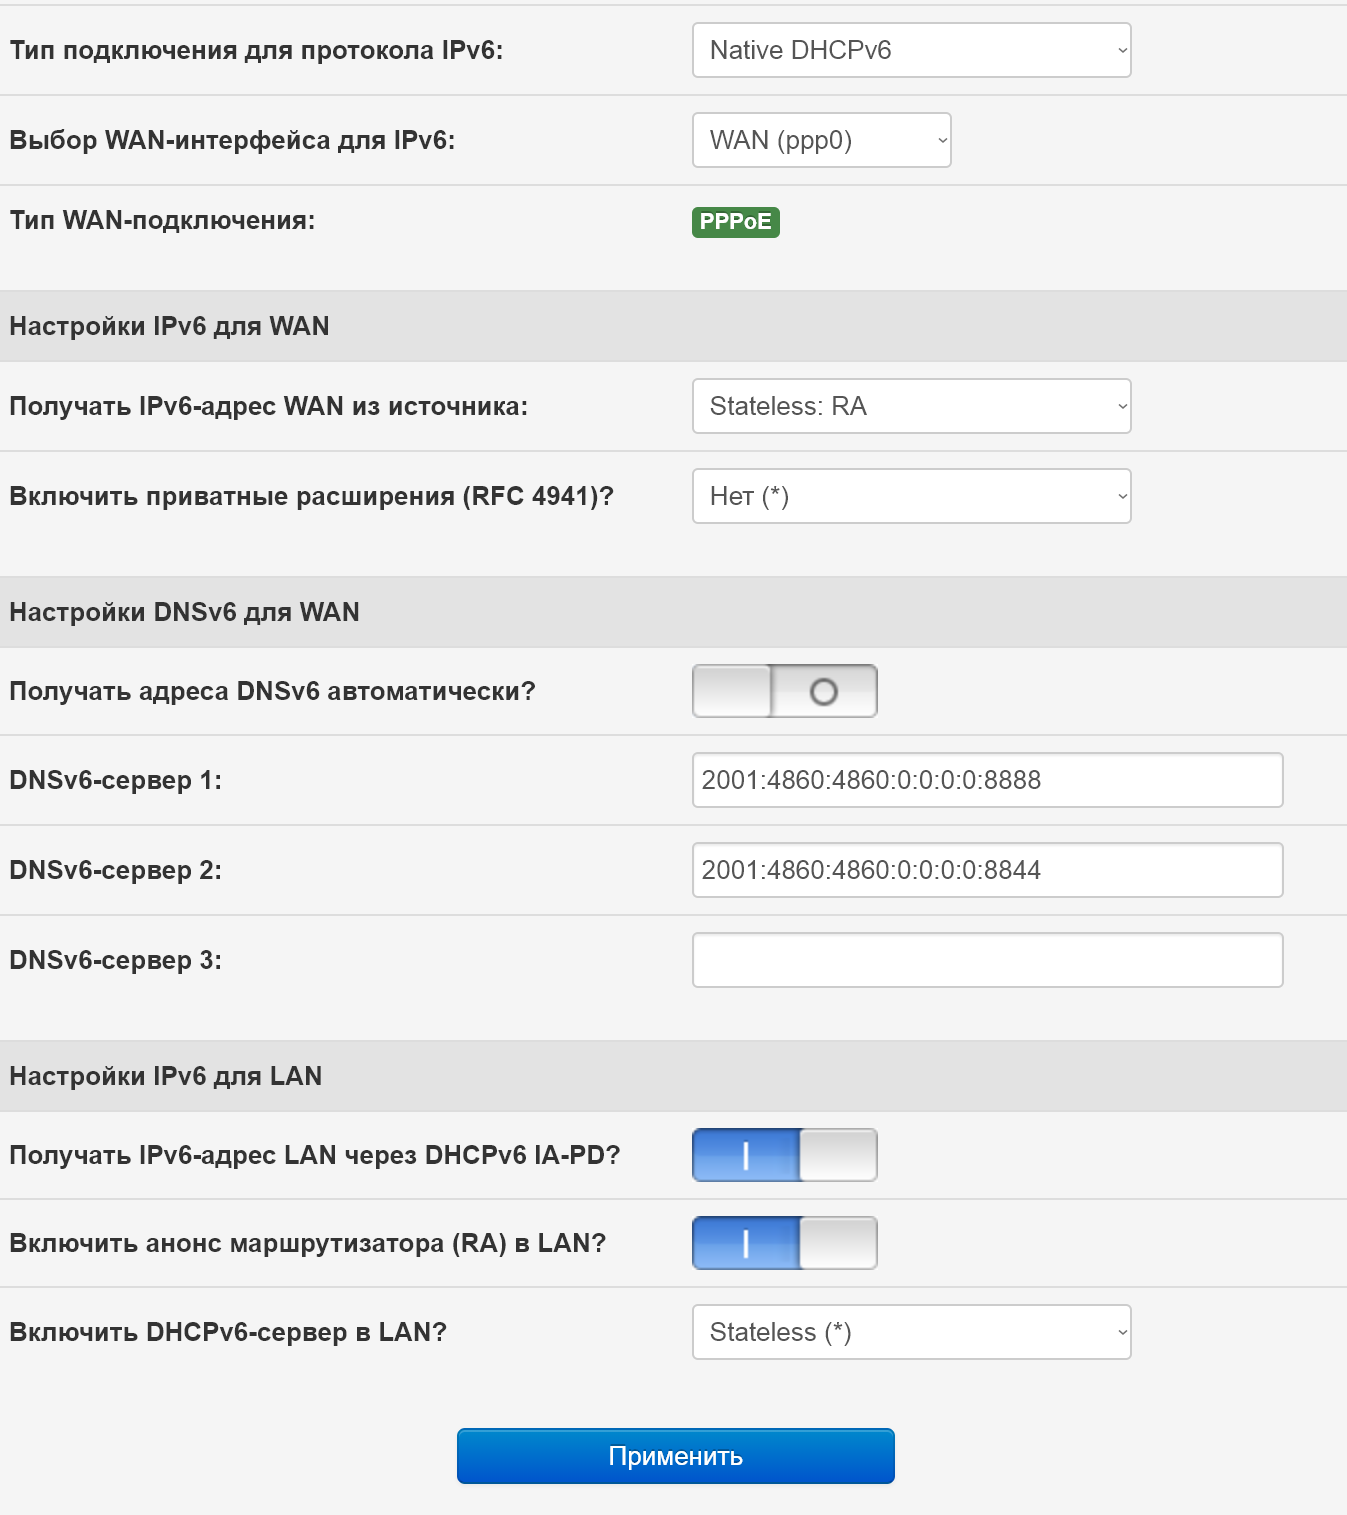Click the DNSv6-сервер 1 address field
1347x1515 pixels.
click(x=987, y=780)
